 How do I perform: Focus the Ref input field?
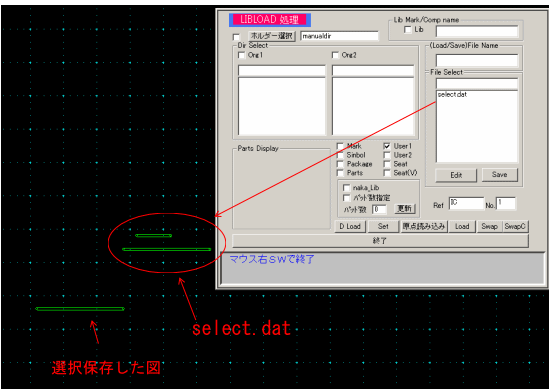point(466,203)
